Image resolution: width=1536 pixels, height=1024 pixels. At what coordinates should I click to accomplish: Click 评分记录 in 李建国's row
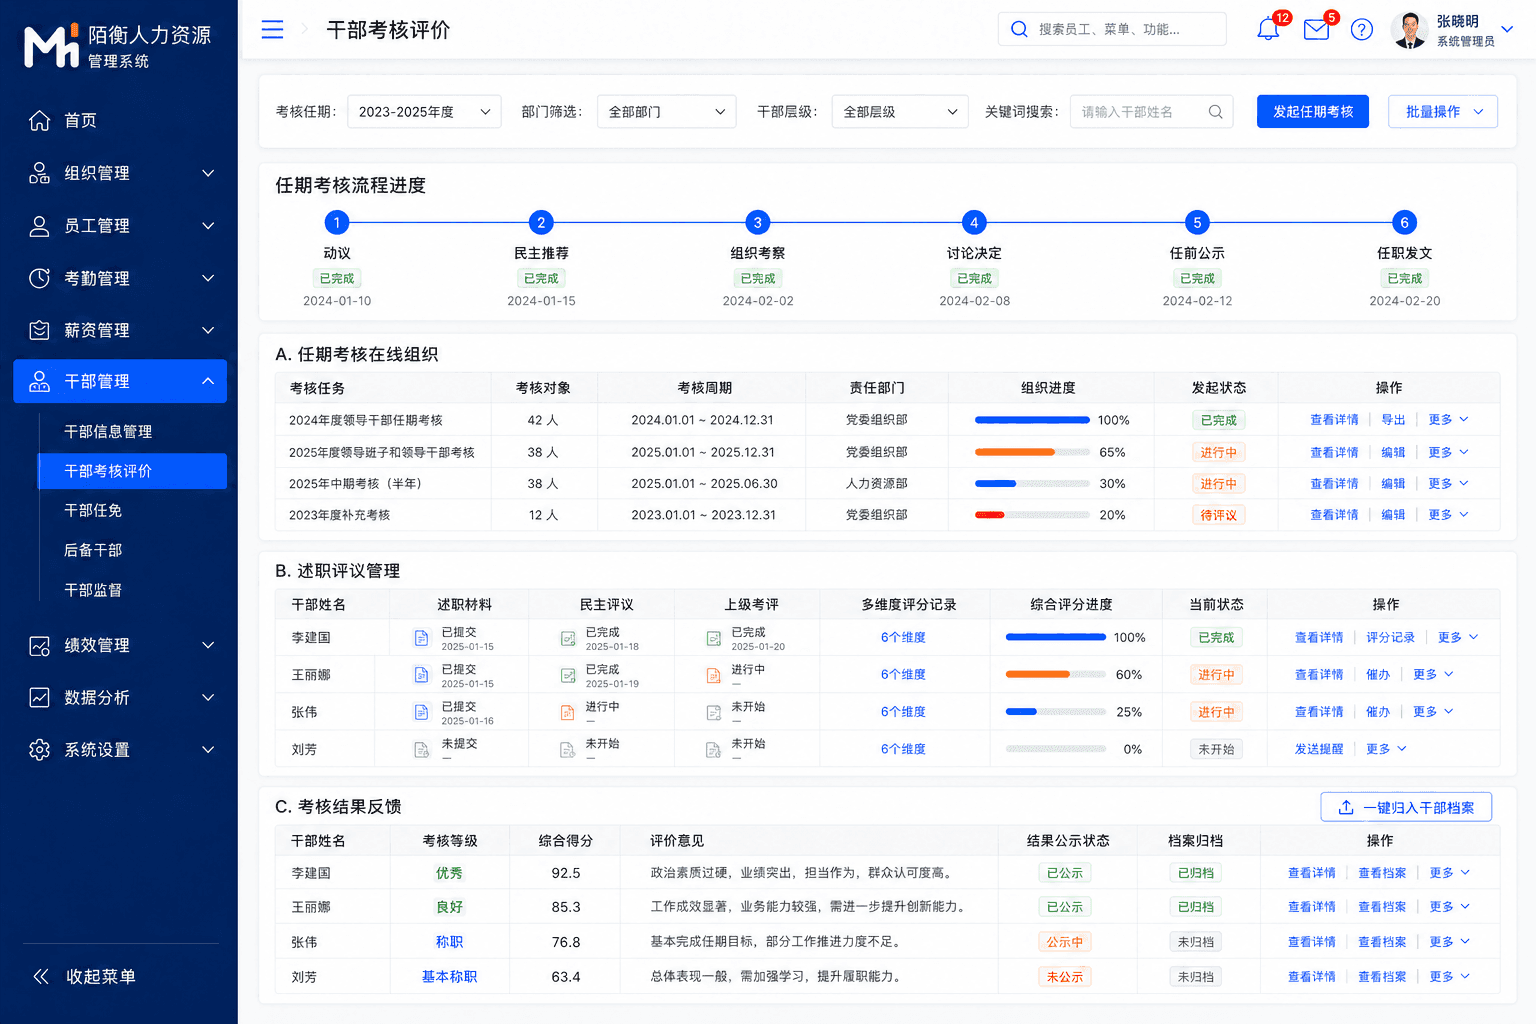point(1390,638)
